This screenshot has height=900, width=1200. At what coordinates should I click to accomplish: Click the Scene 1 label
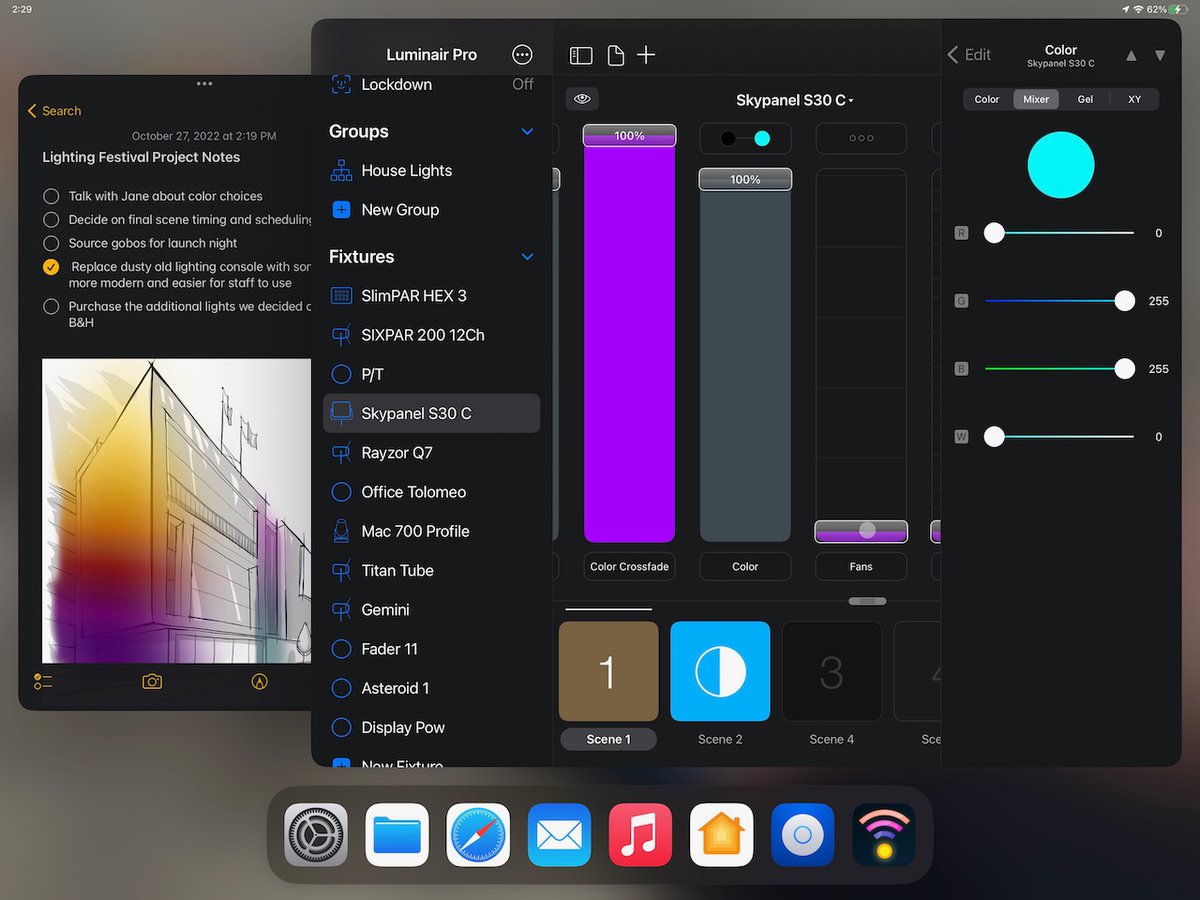[608, 739]
